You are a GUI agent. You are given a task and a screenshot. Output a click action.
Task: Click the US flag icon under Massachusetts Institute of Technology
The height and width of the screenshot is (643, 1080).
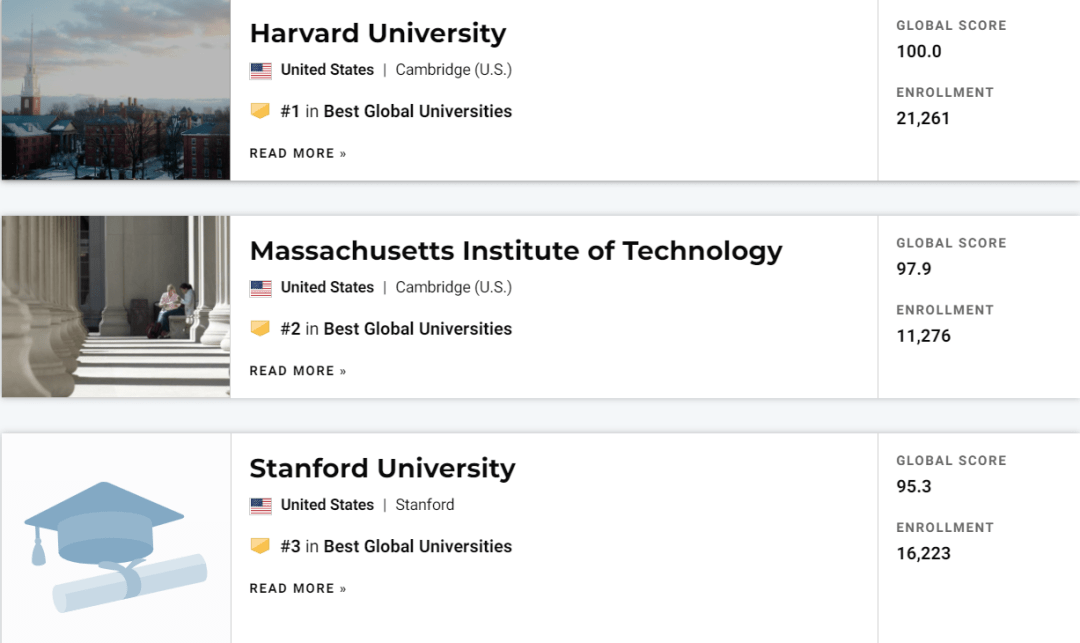click(260, 288)
